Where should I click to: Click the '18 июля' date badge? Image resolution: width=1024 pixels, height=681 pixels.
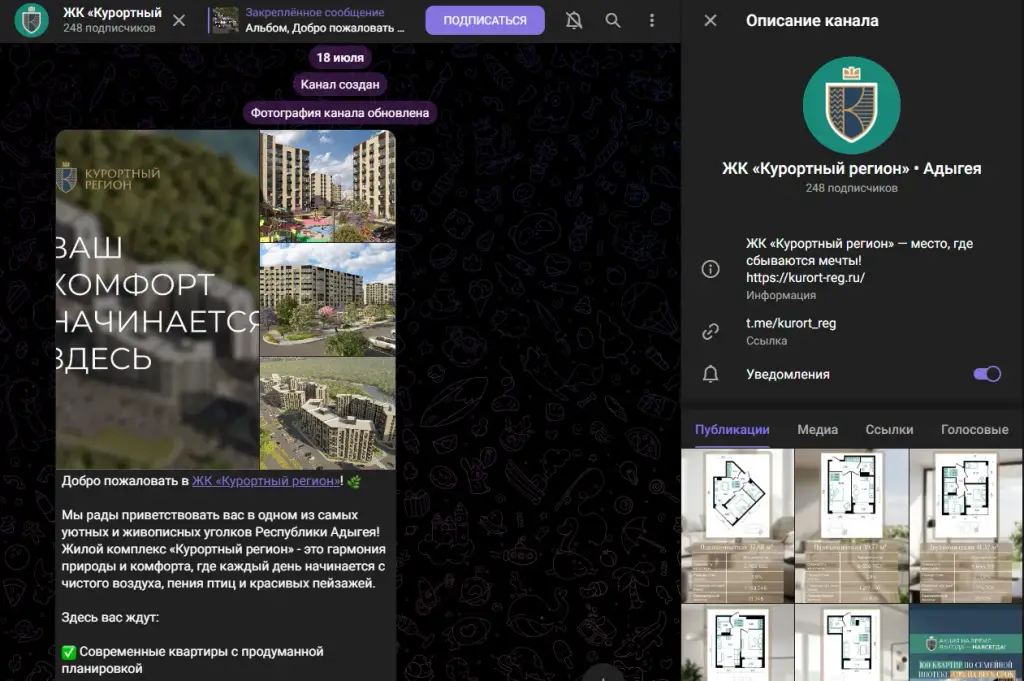[x=340, y=57]
